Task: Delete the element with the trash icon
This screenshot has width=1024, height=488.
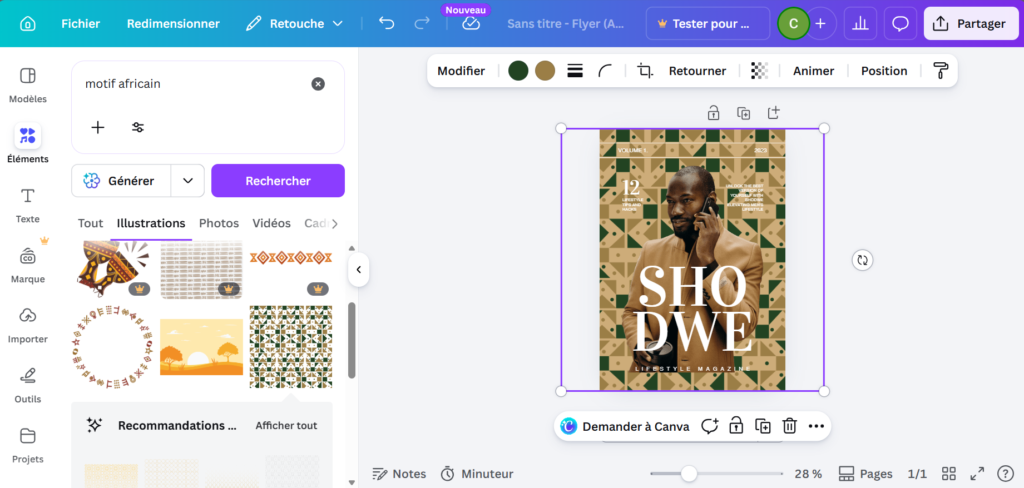Action: (x=789, y=426)
